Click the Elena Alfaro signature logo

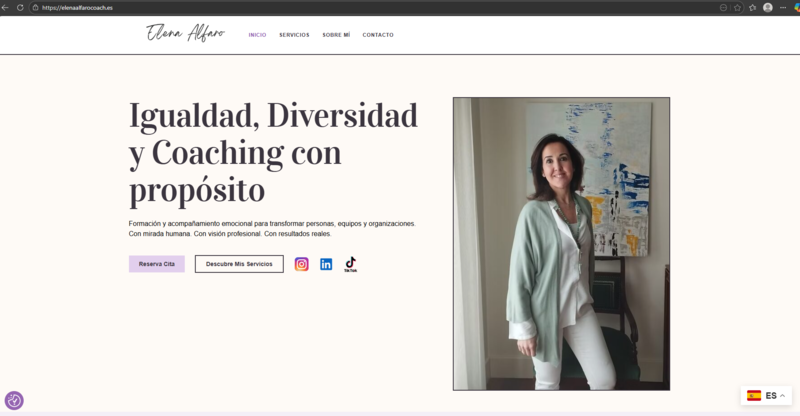tap(185, 34)
